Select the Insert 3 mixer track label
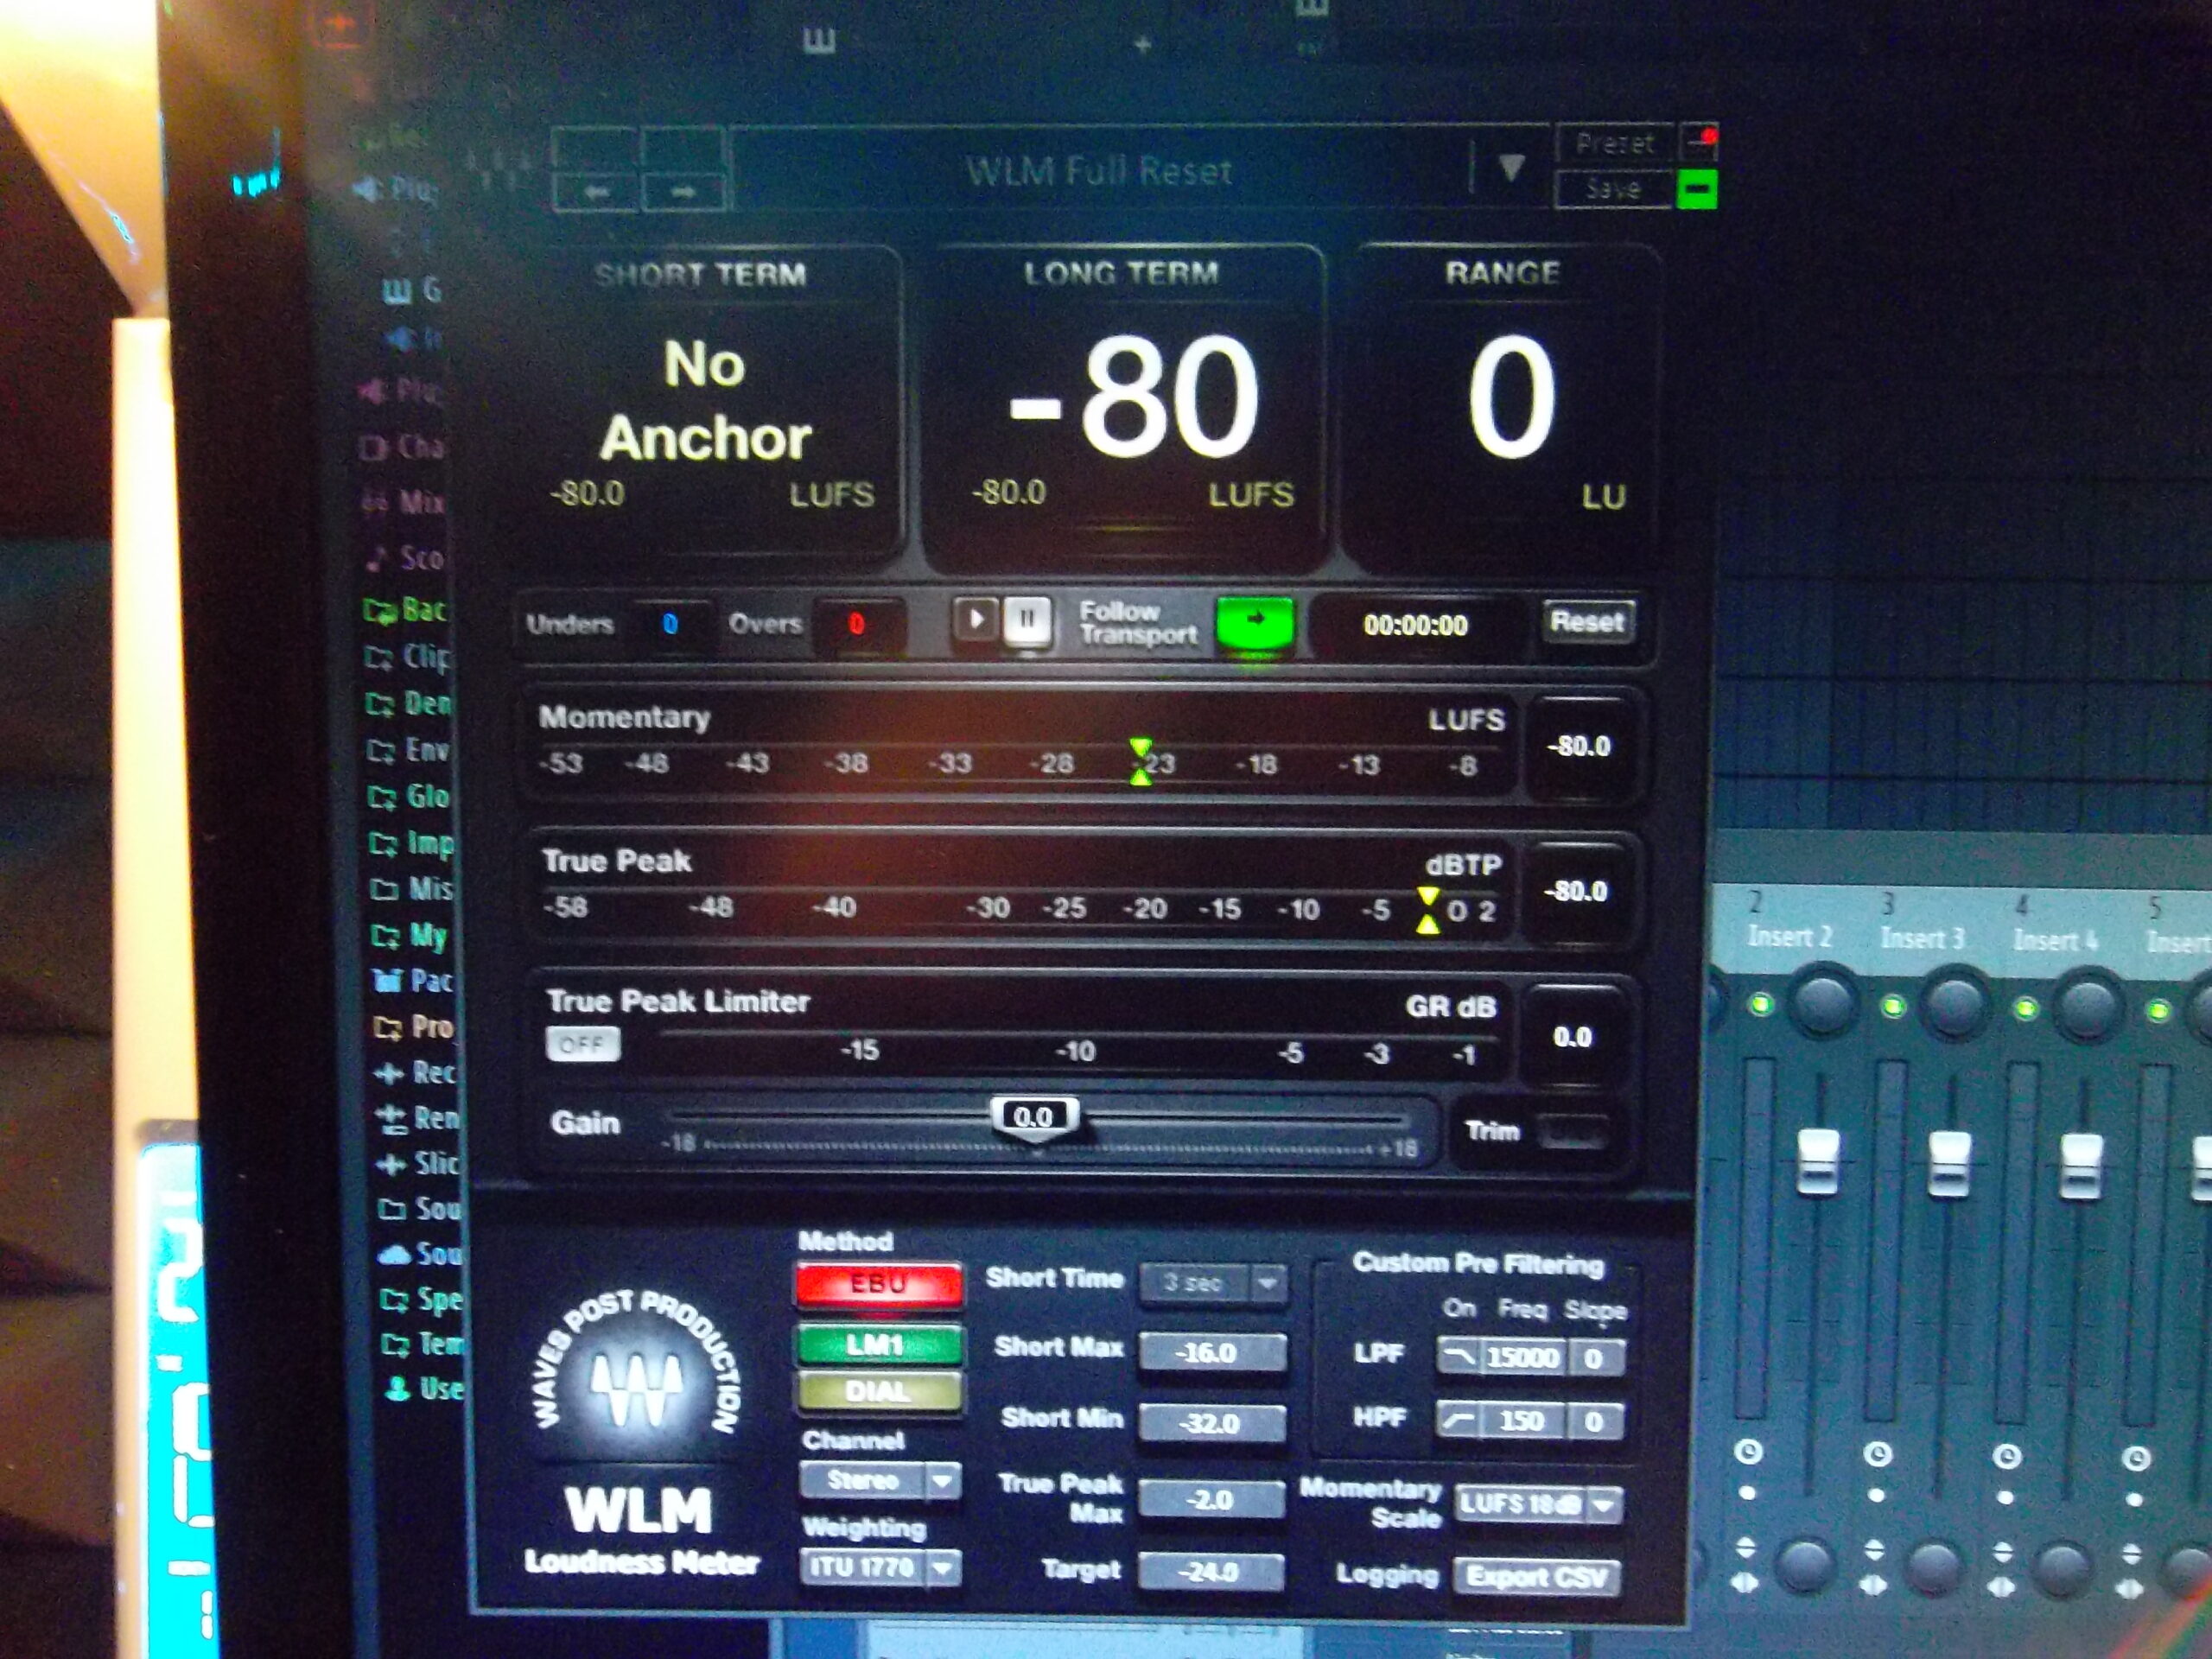Viewport: 2212px width, 1659px height. 1922,938
